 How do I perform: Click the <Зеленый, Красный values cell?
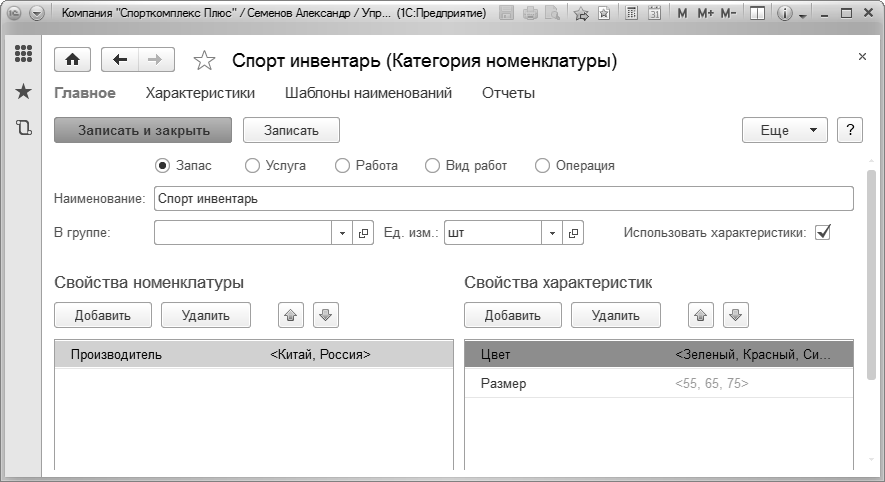click(x=753, y=354)
